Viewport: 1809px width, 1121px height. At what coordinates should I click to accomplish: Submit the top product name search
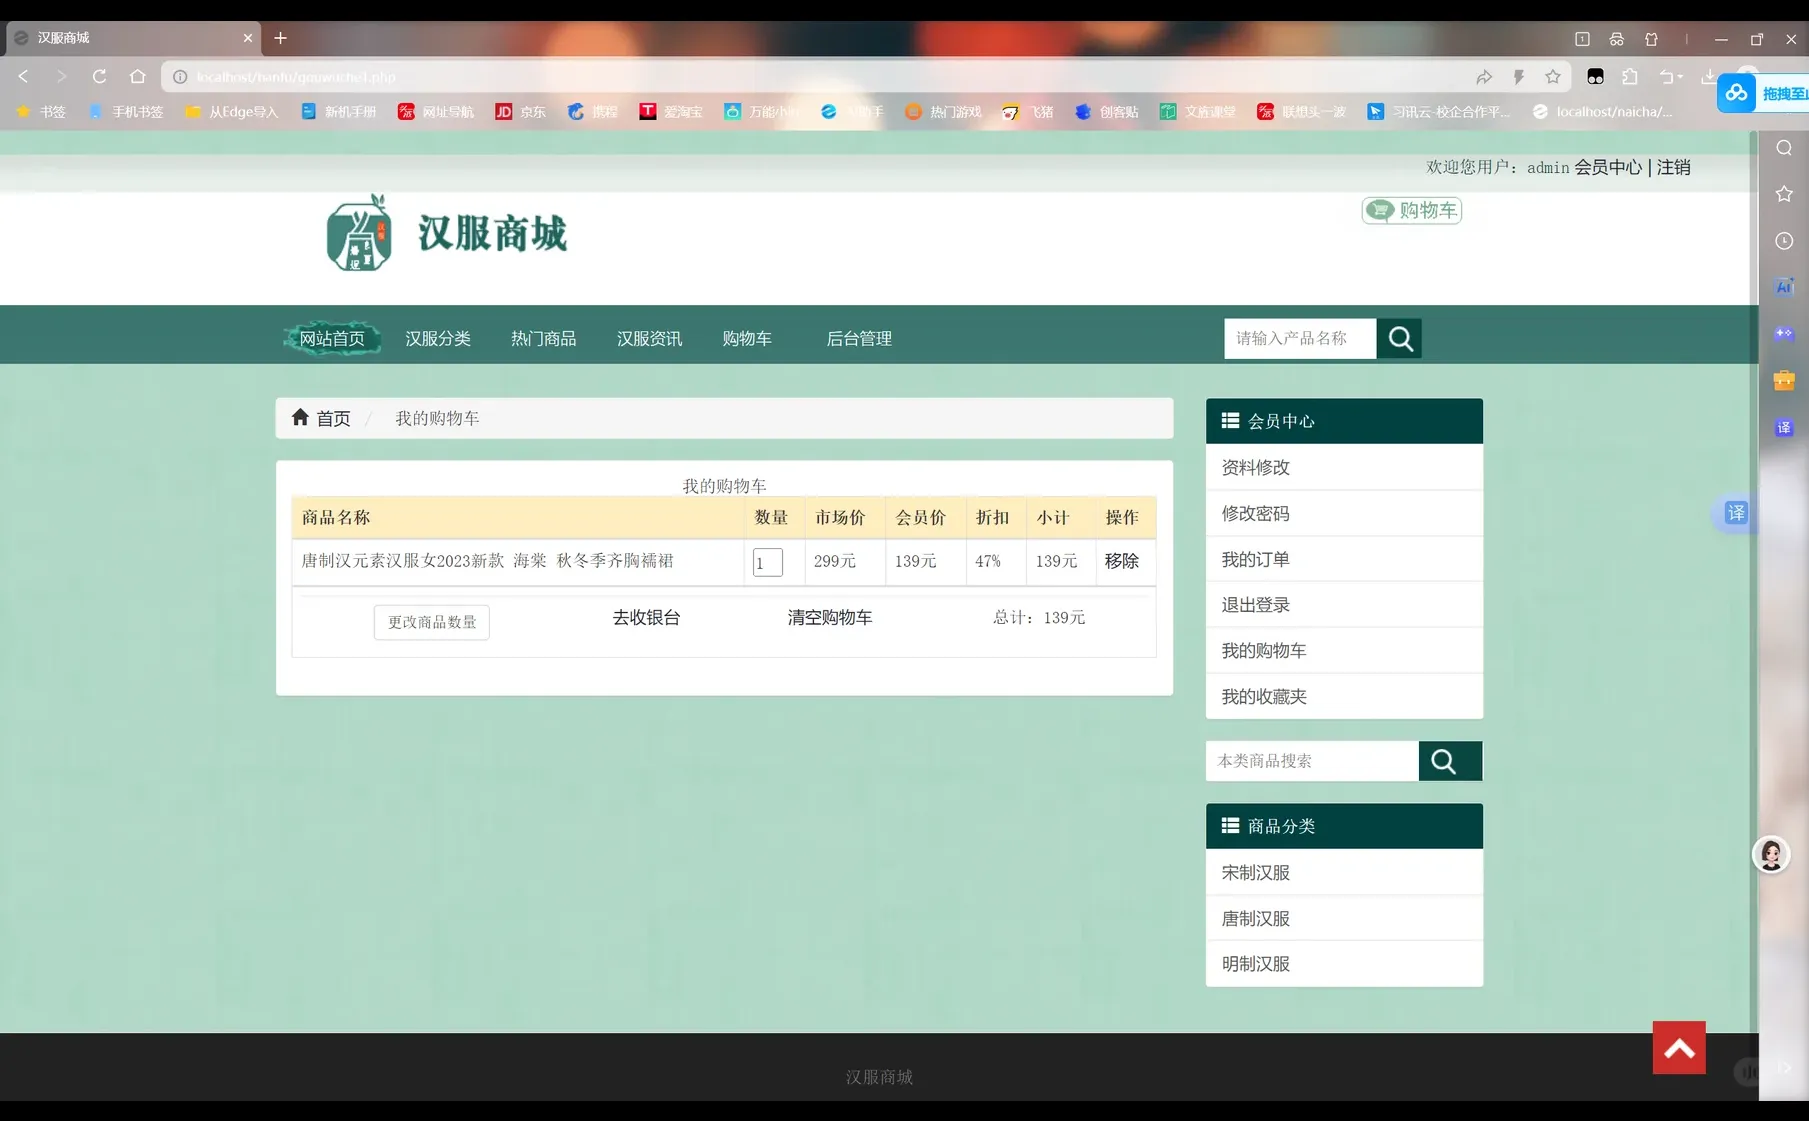pos(1399,339)
